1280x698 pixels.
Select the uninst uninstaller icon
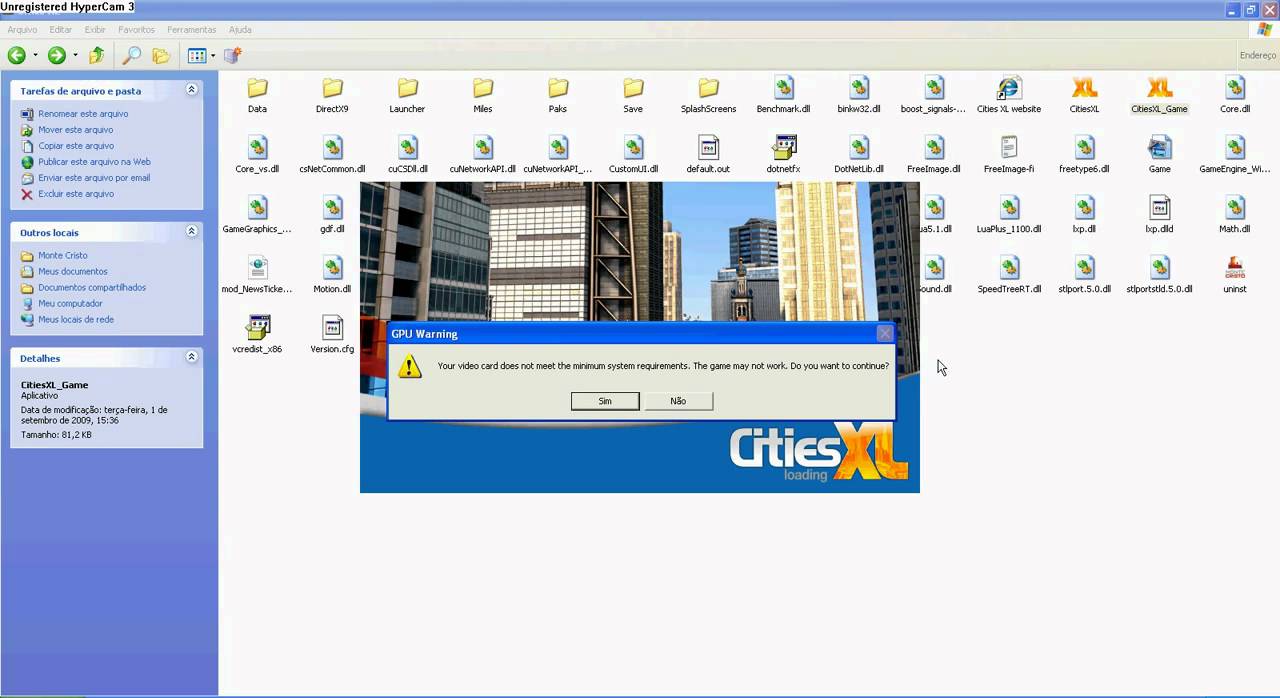pos(1235,276)
